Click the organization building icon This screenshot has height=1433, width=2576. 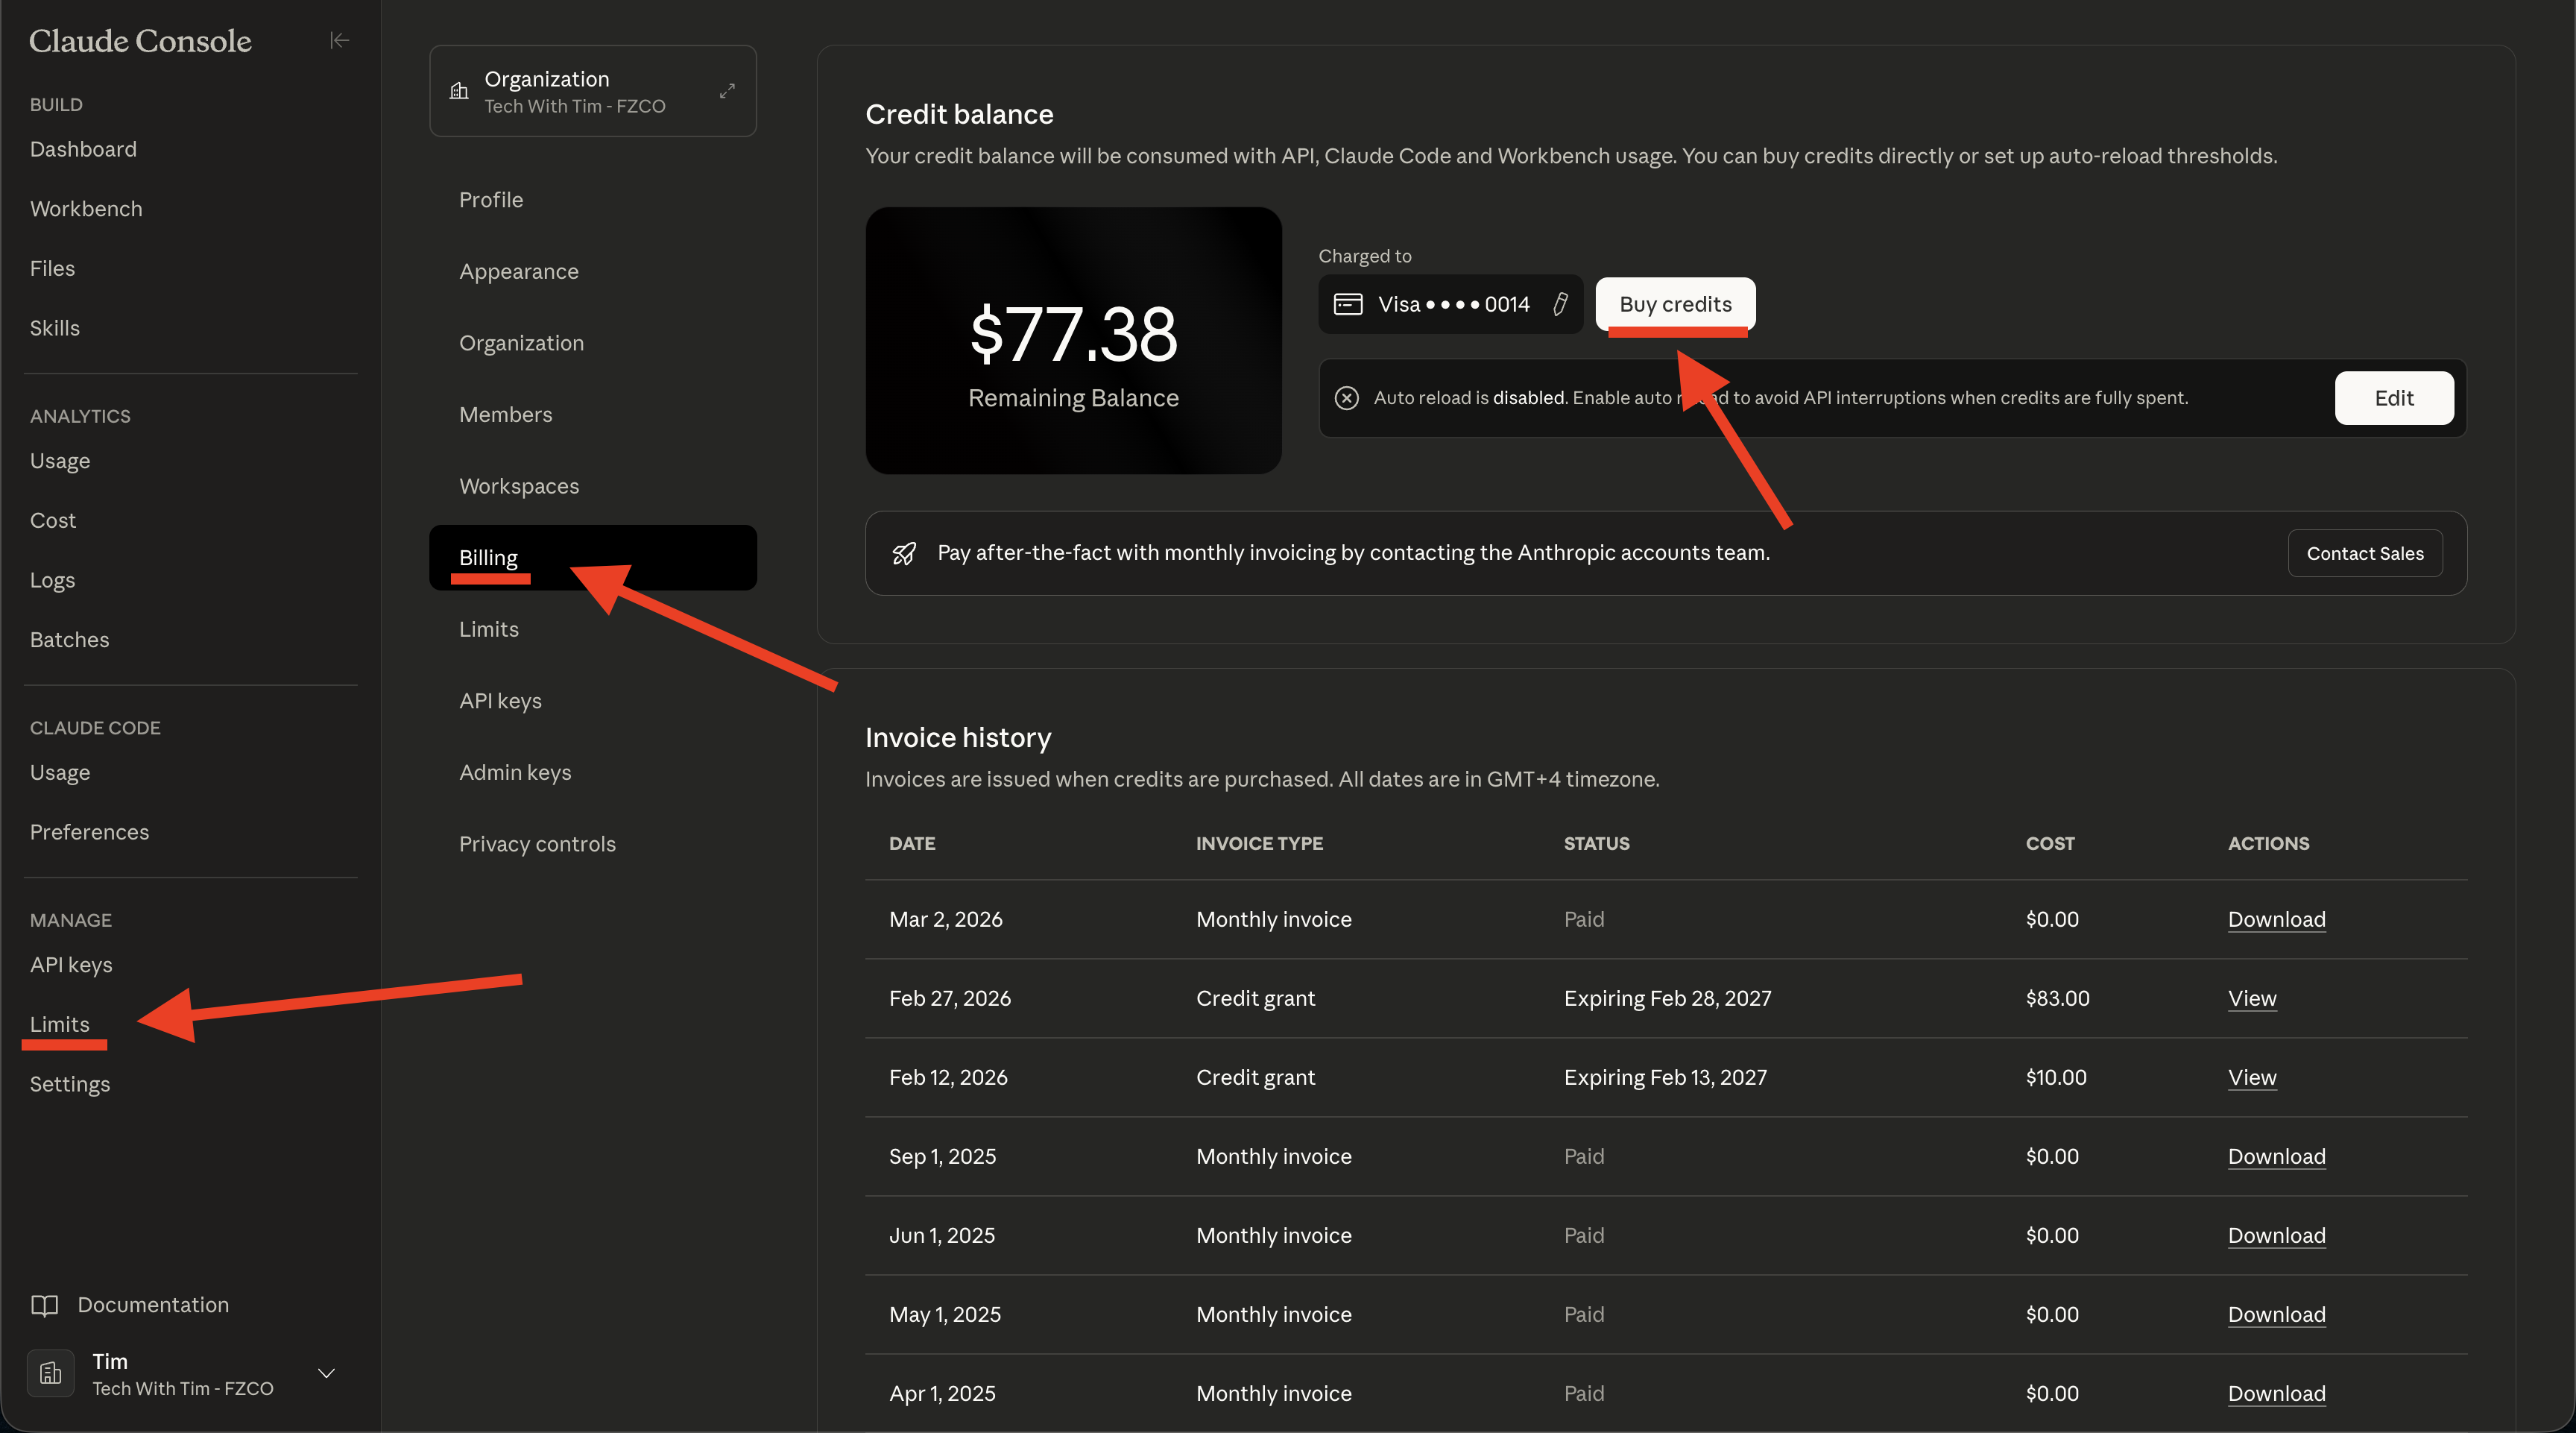459,91
